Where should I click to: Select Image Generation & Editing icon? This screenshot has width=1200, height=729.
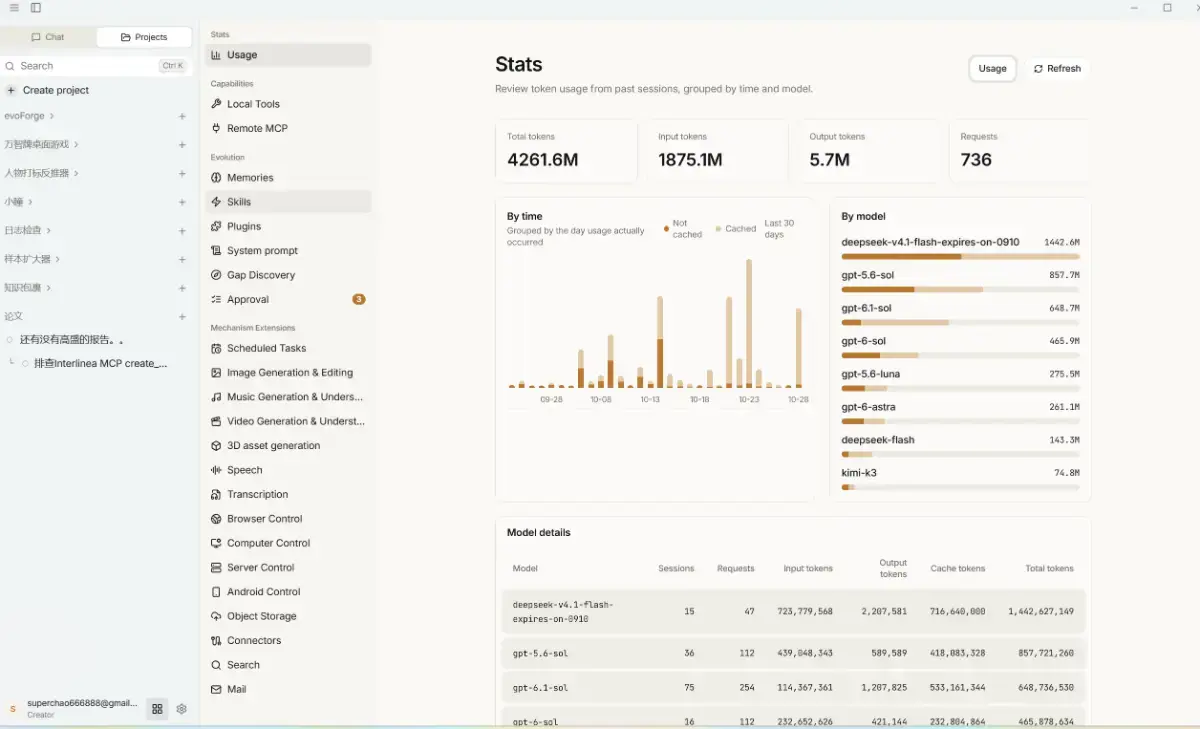click(x=216, y=372)
